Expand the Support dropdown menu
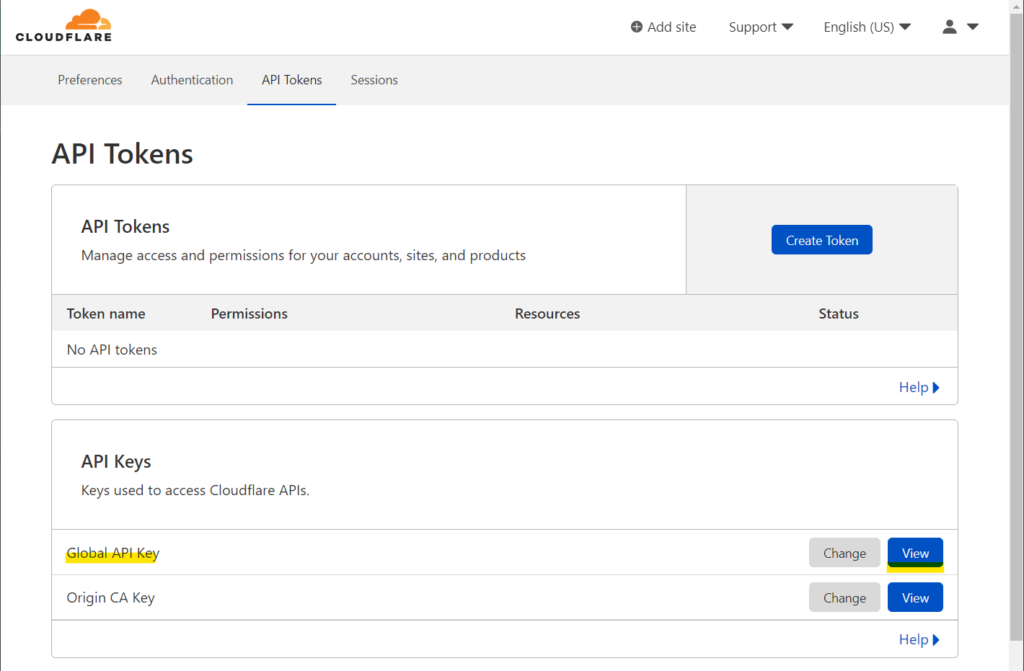The width and height of the screenshot is (1024, 671). point(760,27)
